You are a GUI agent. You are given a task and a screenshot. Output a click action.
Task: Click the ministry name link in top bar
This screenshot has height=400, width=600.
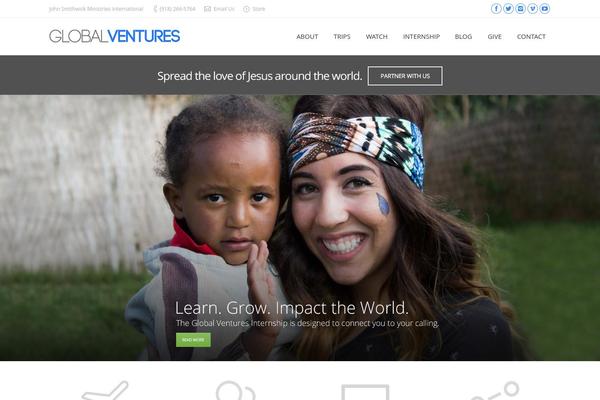click(96, 9)
